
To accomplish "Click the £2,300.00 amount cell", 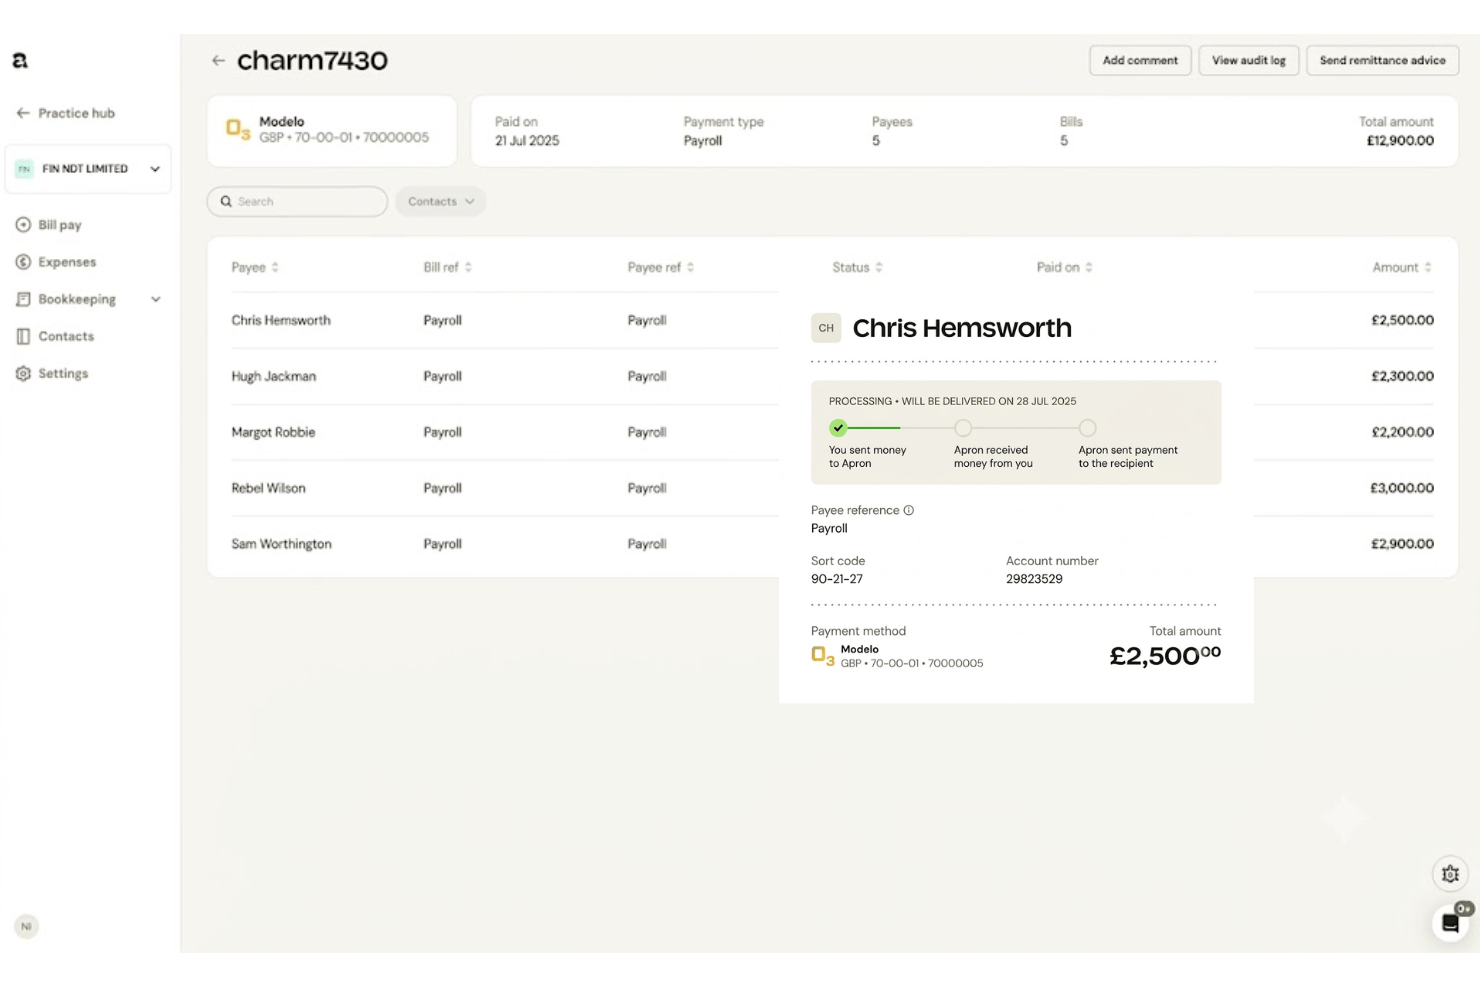I will pos(1402,376).
